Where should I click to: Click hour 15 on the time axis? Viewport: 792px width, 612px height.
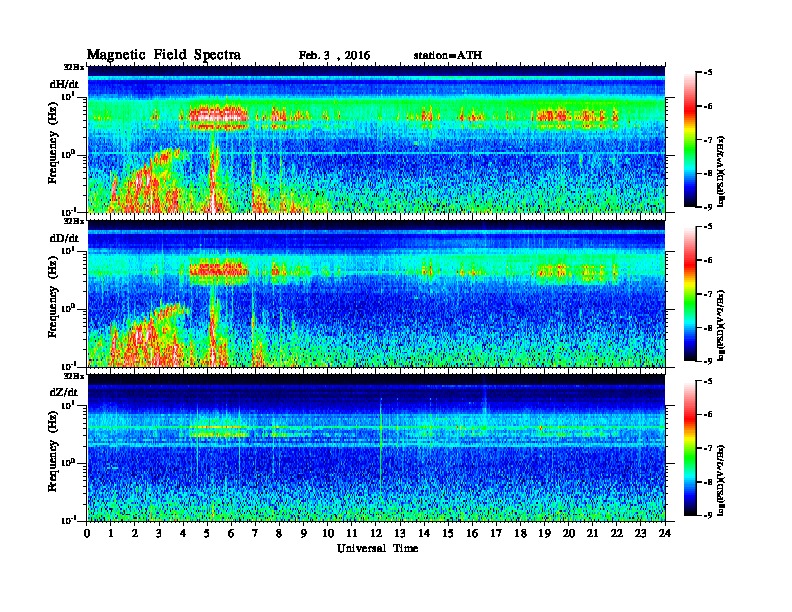(x=448, y=534)
